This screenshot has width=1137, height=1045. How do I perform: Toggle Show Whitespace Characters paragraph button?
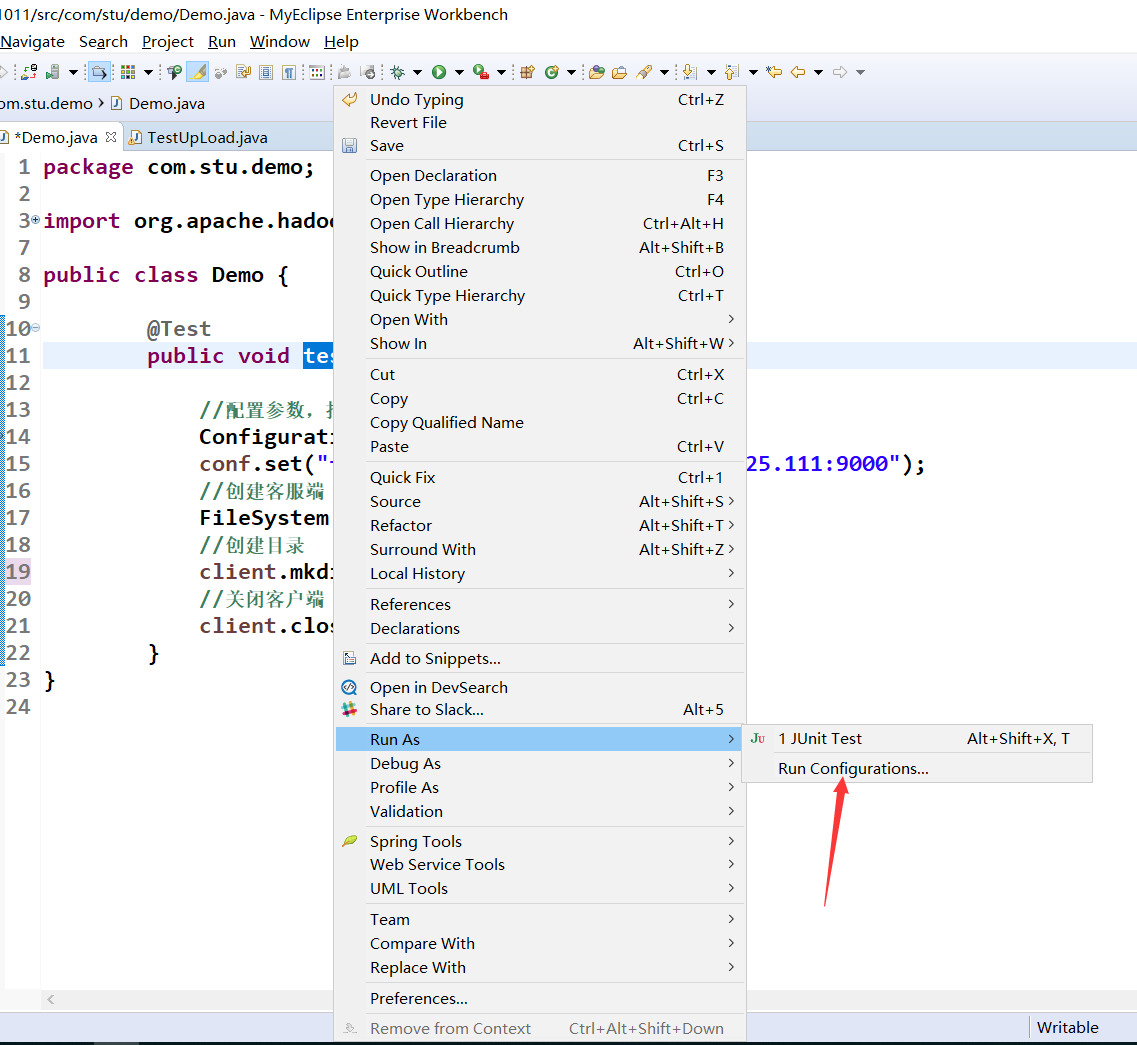(289, 72)
